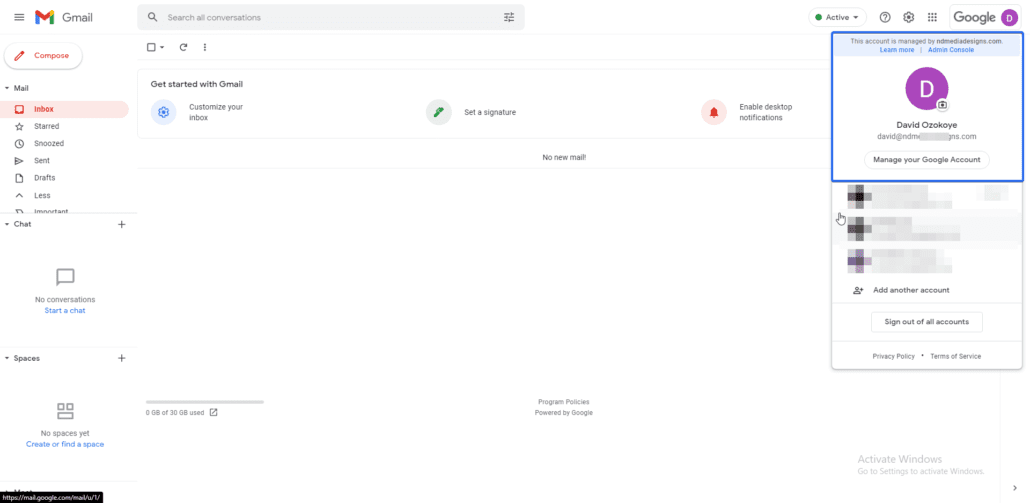The height and width of the screenshot is (503, 1030).
Task: Click the Compose button
Action: (x=43, y=56)
